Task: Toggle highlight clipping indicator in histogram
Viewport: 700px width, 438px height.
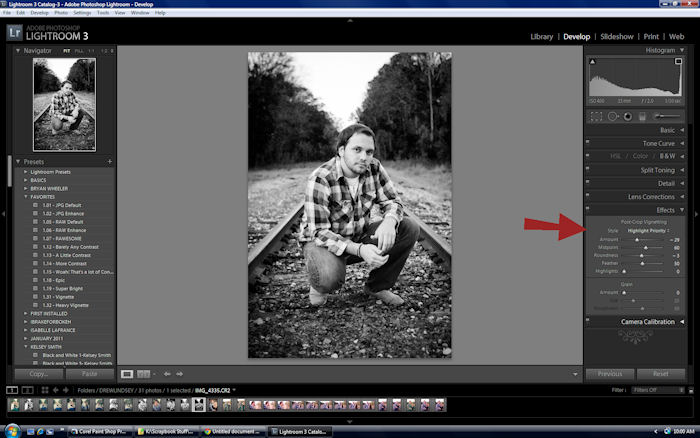Action: click(x=678, y=61)
